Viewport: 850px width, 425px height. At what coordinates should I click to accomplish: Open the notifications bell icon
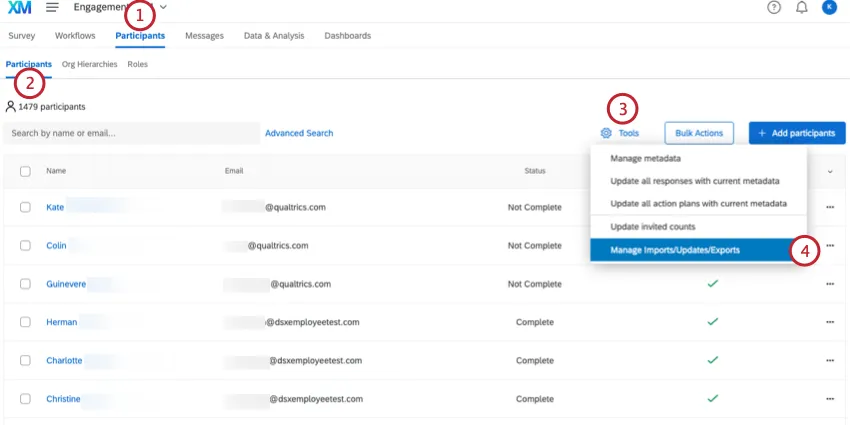coord(801,8)
